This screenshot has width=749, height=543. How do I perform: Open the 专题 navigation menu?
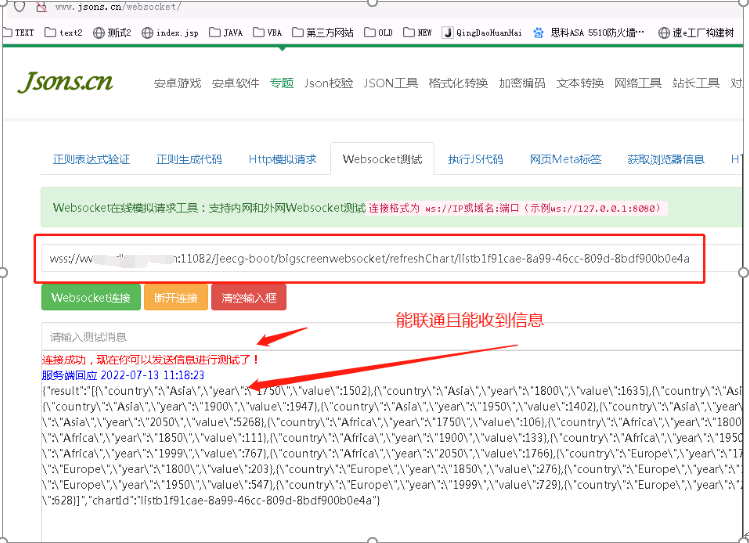pos(282,83)
